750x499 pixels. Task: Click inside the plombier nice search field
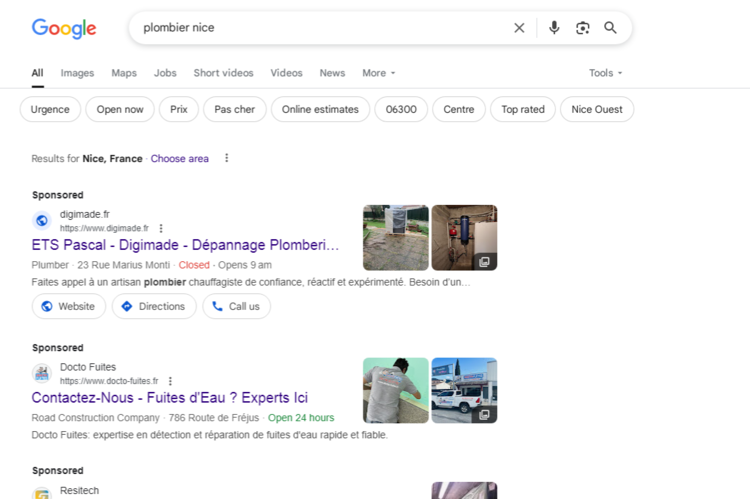[320, 28]
